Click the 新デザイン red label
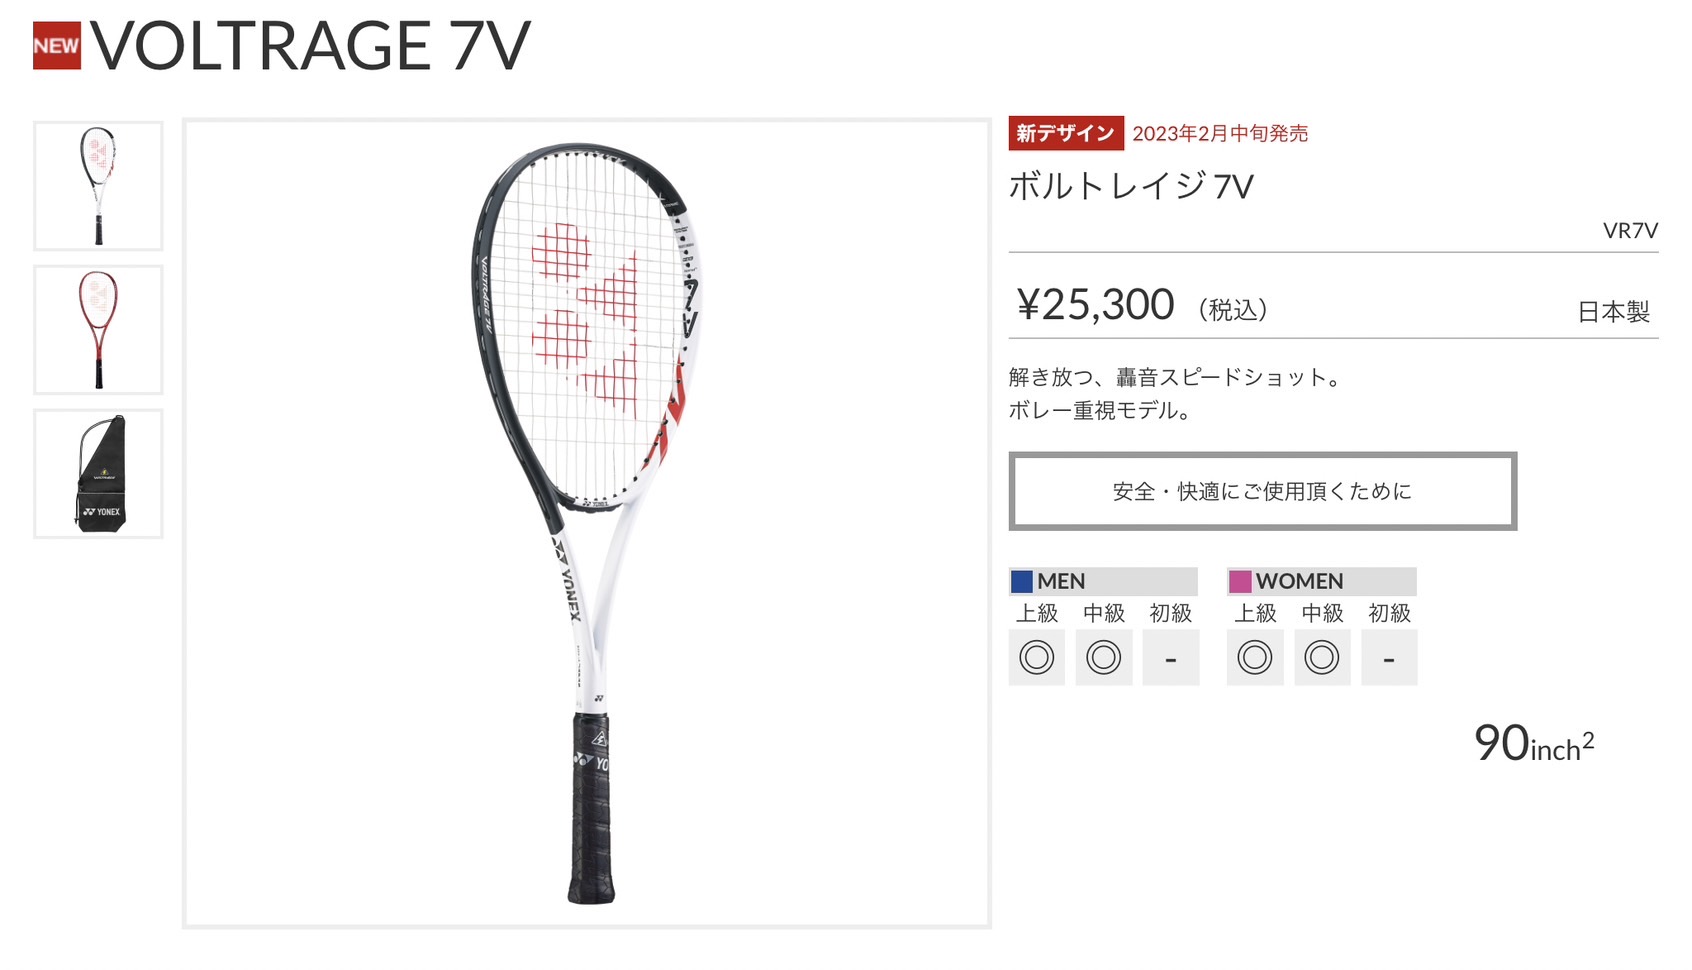This screenshot has height=970, width=1692. (x=1066, y=133)
